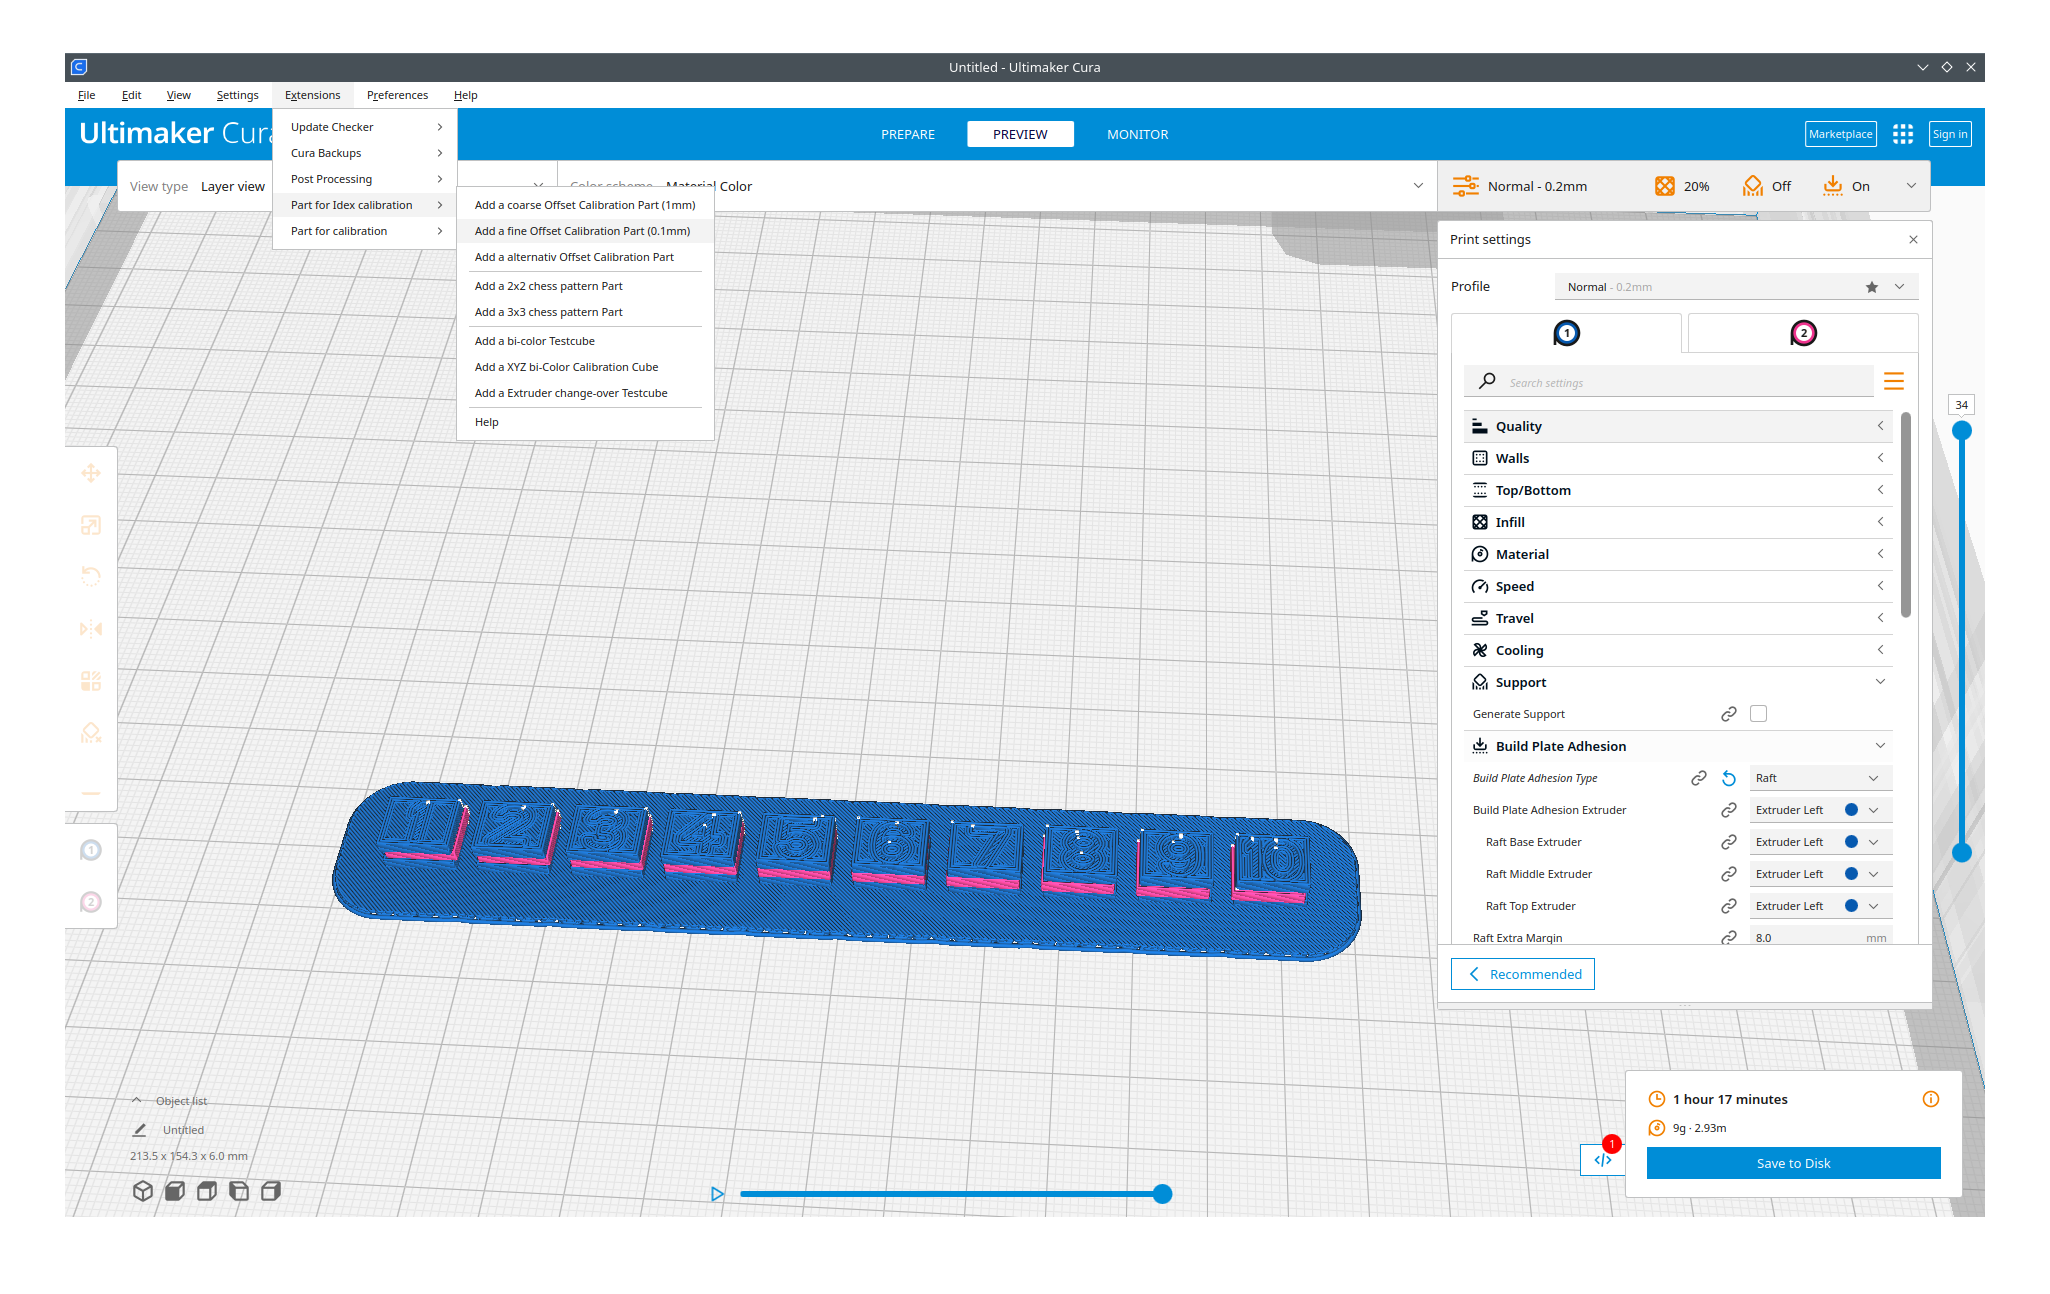Click the simulation path slider handle
2050x1294 pixels.
pyautogui.click(x=1162, y=1194)
